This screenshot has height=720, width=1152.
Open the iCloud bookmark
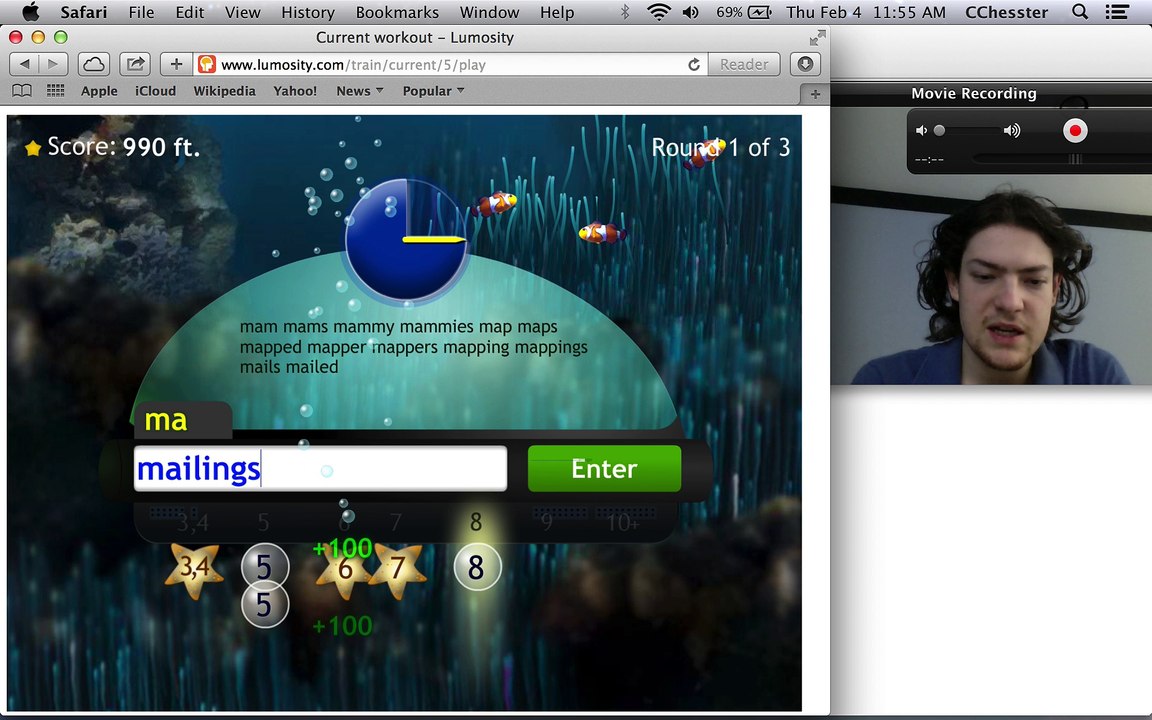click(x=155, y=91)
